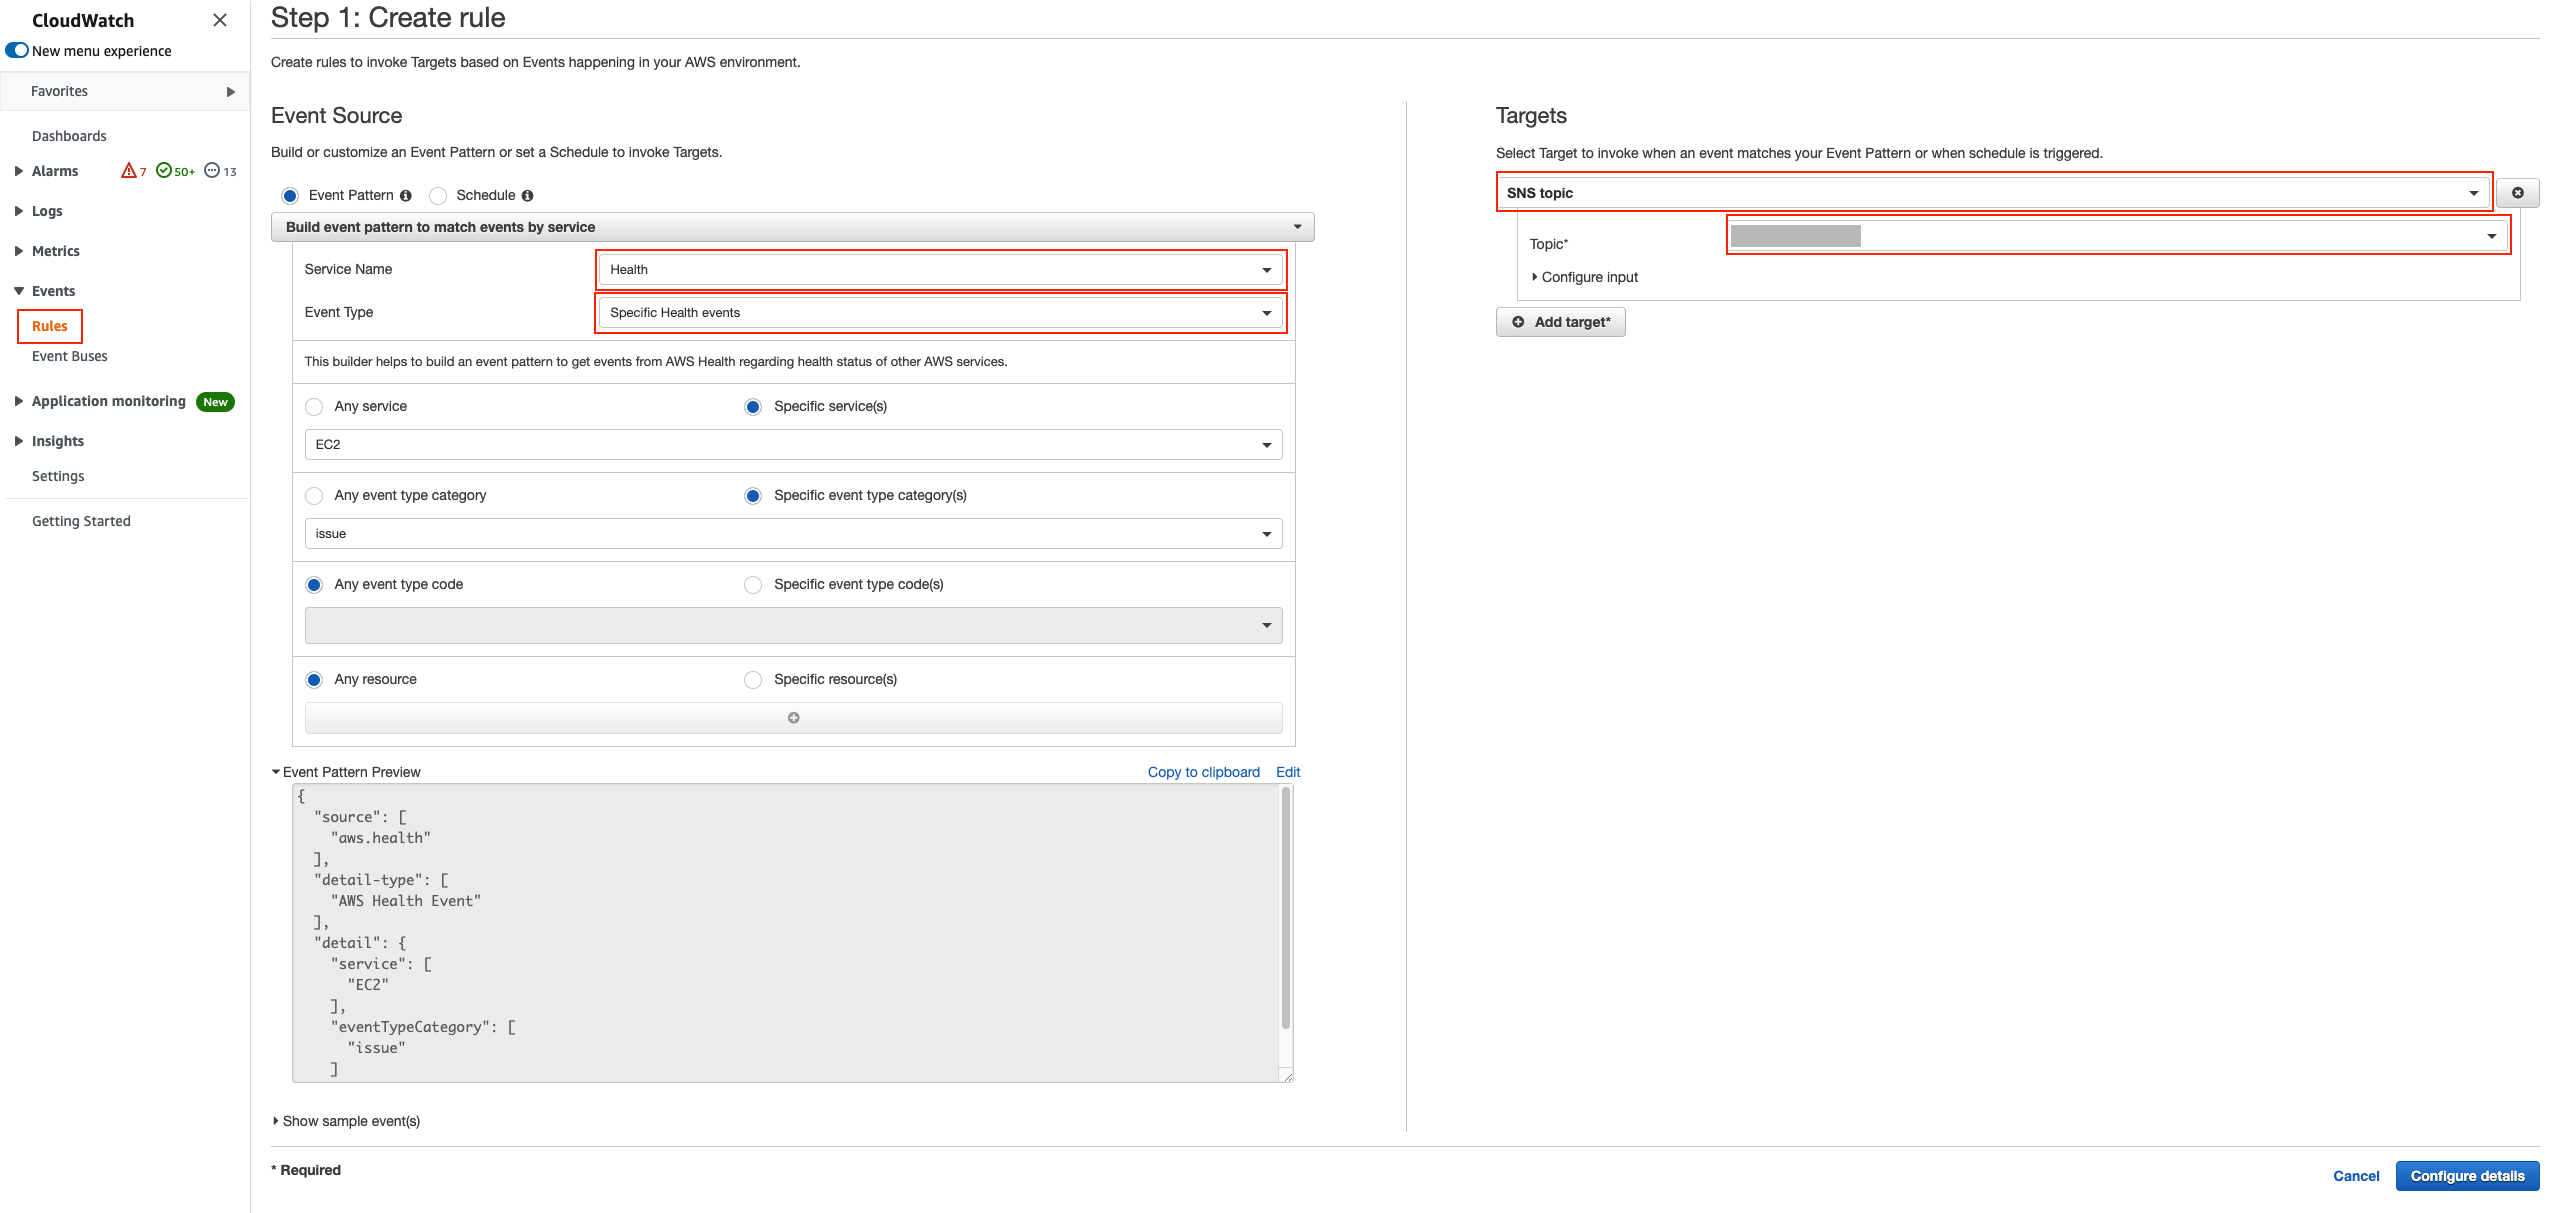Click the Configure details button
The width and height of the screenshot is (2560, 1213).
(2467, 1176)
